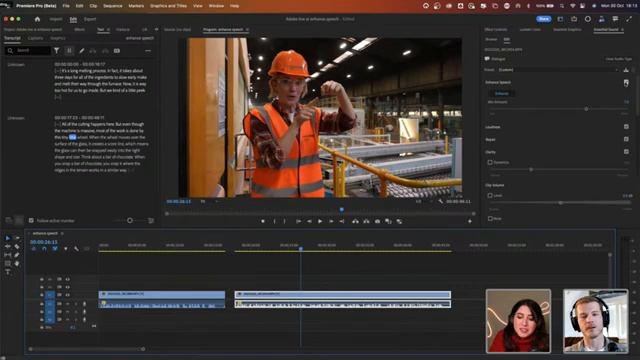Select the Selection tool in tools panel

pos(7,238)
